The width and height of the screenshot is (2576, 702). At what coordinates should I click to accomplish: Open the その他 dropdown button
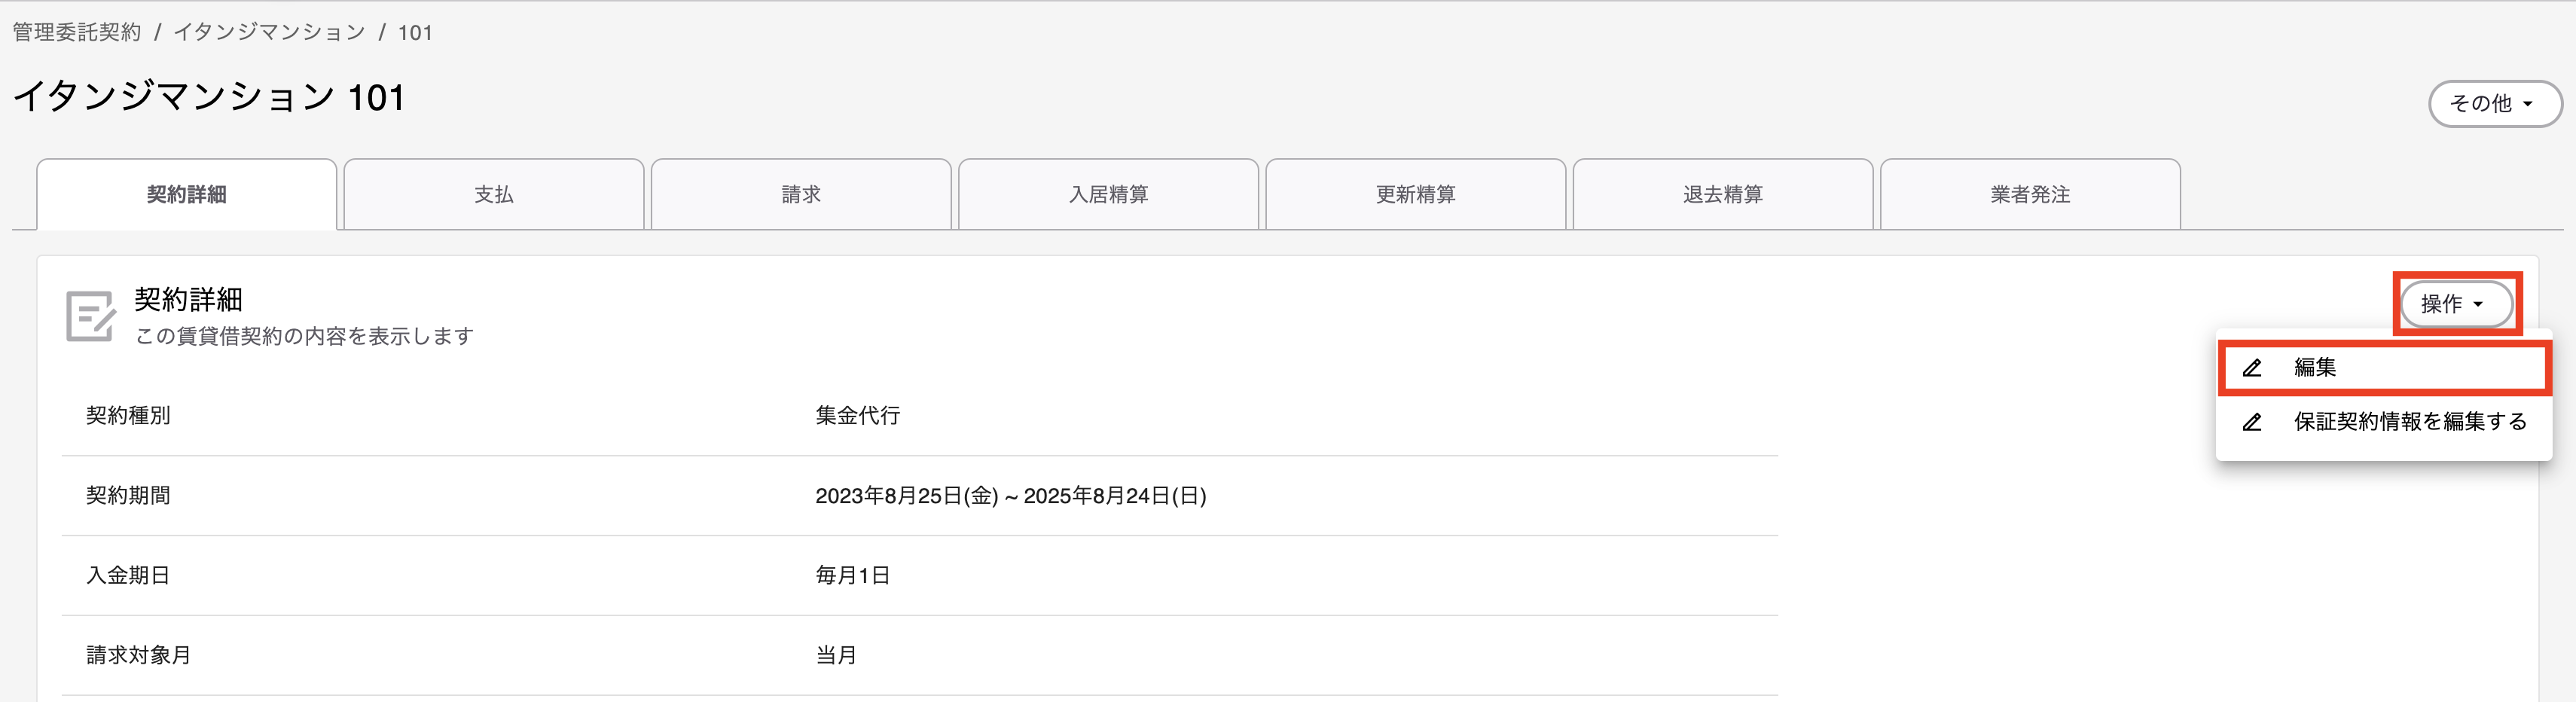(2495, 103)
